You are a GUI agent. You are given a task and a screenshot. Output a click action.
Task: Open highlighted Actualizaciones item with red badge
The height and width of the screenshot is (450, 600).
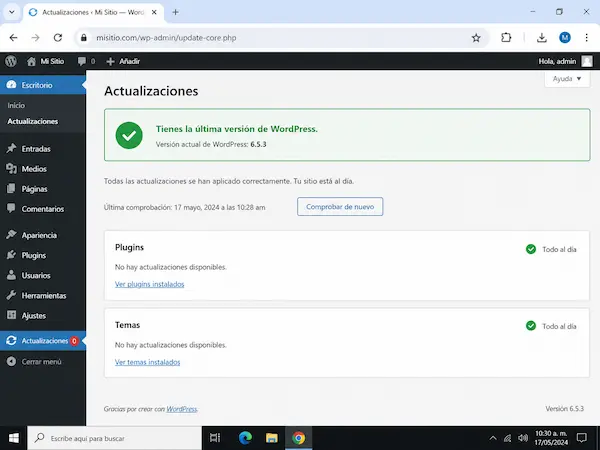[x=43, y=341]
